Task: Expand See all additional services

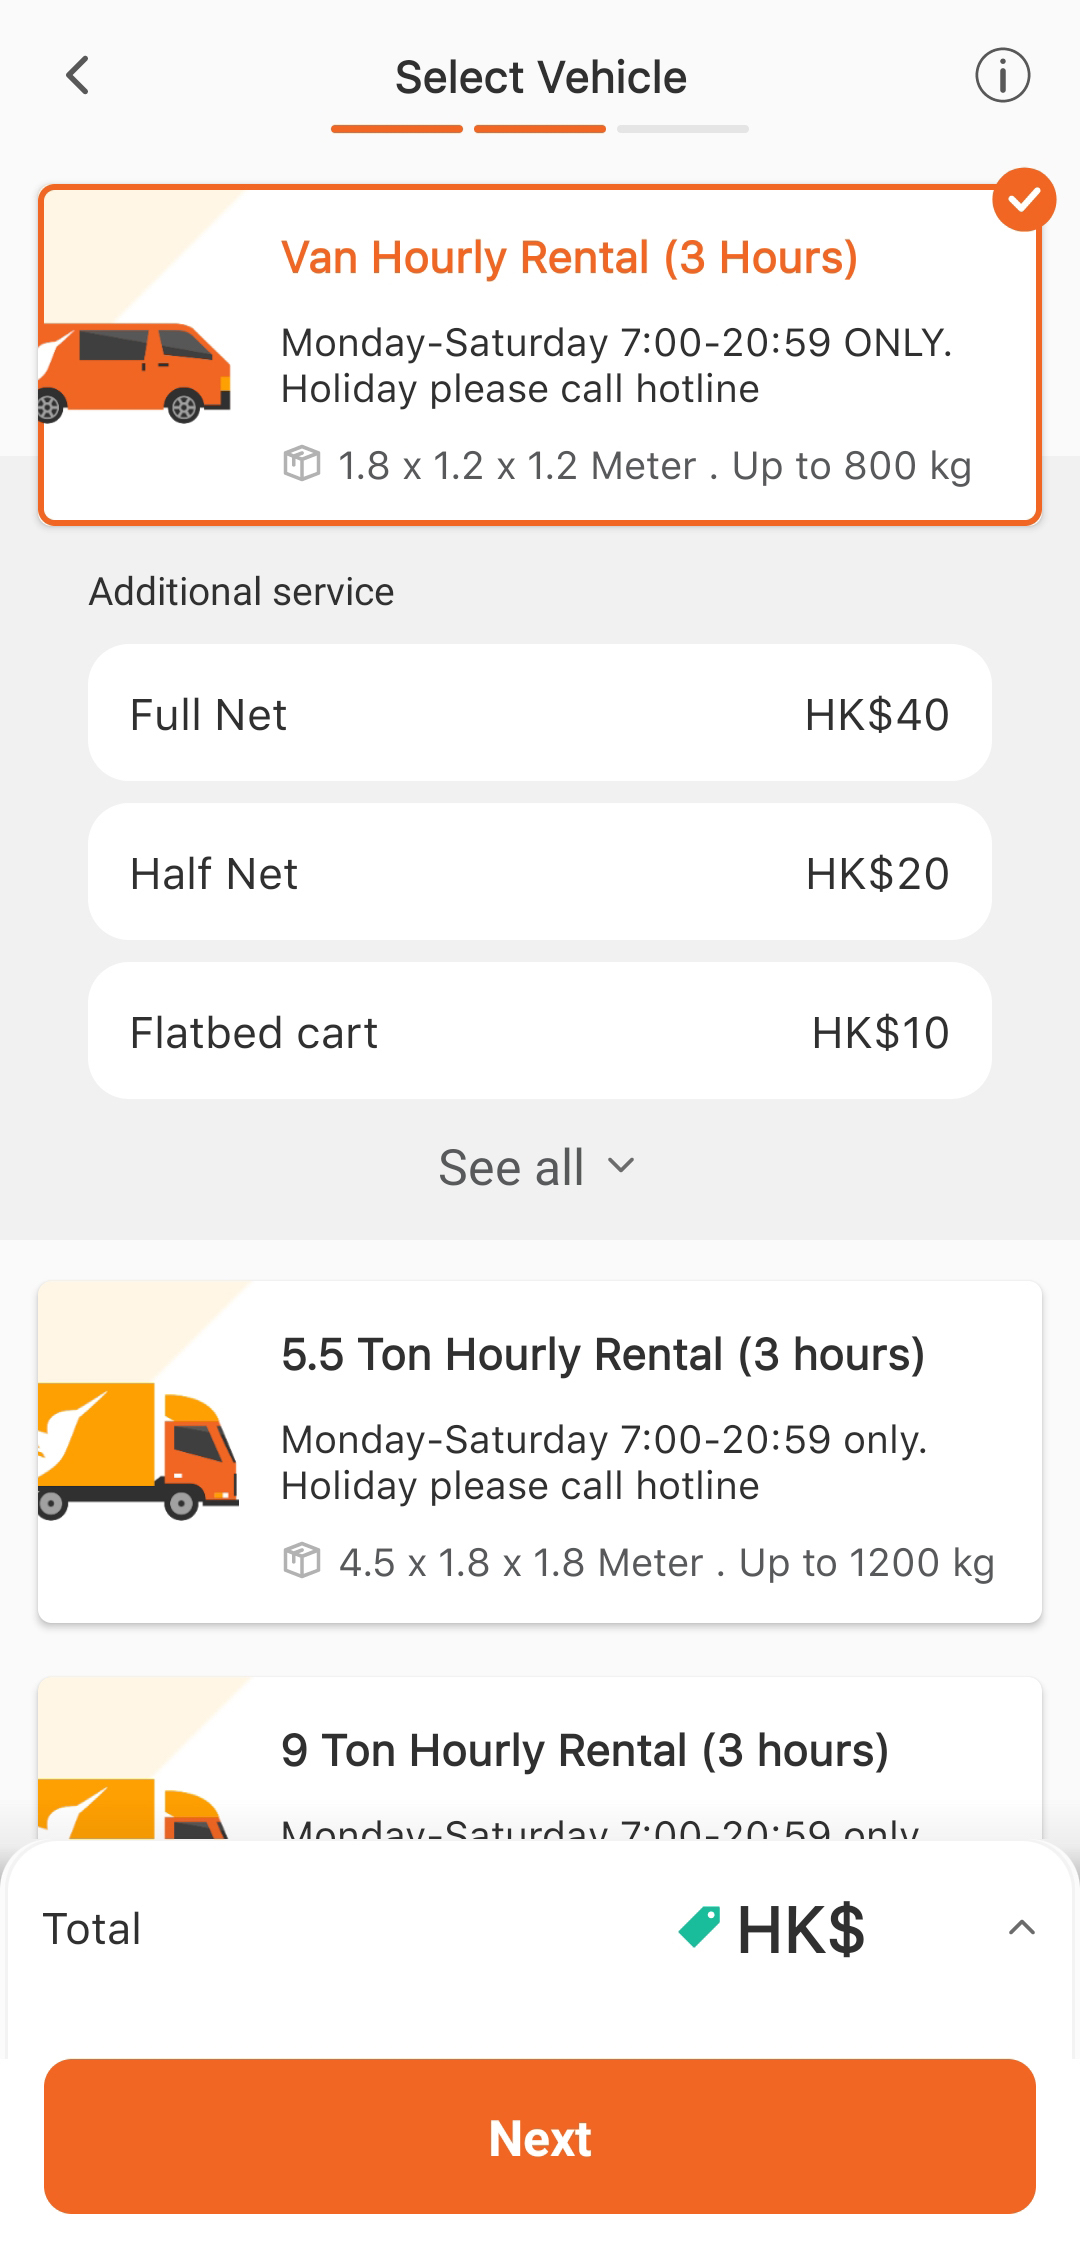Action: point(538,1167)
